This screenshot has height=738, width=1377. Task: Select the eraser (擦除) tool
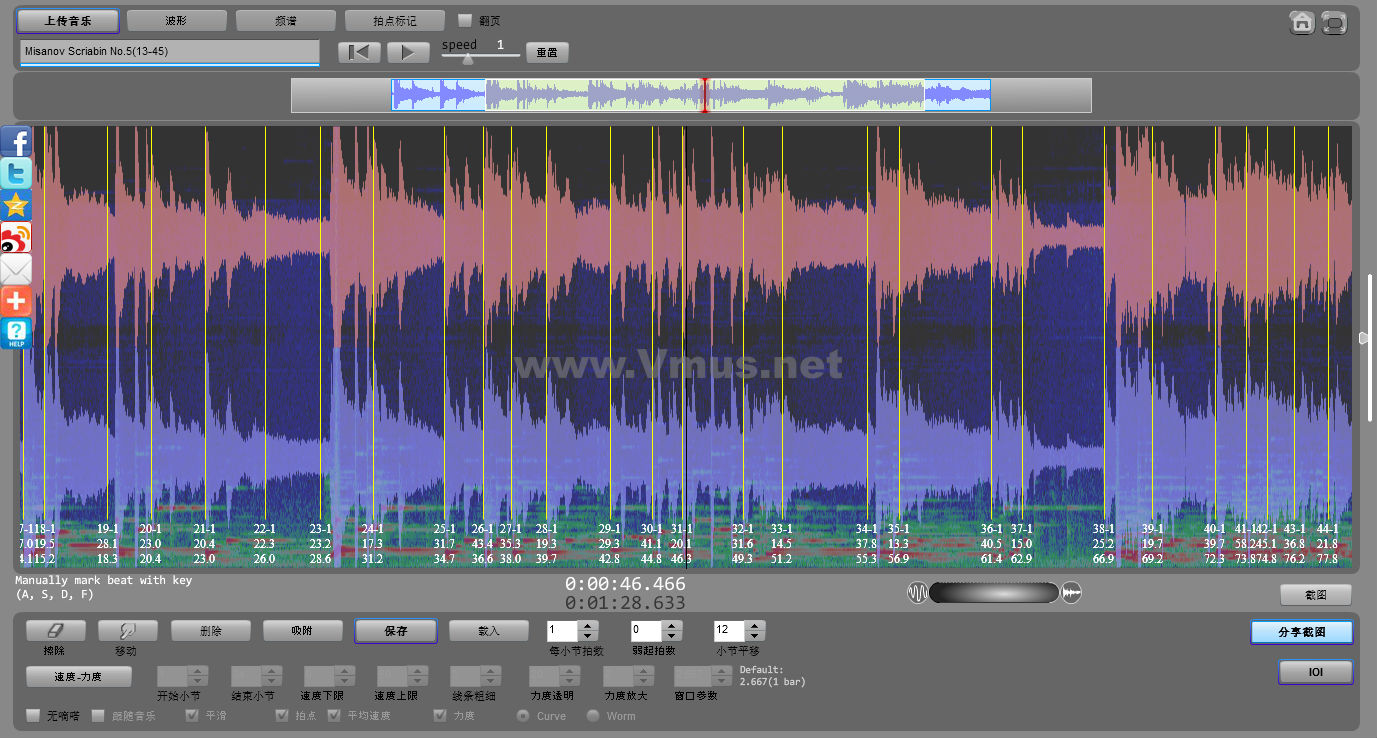[55, 631]
